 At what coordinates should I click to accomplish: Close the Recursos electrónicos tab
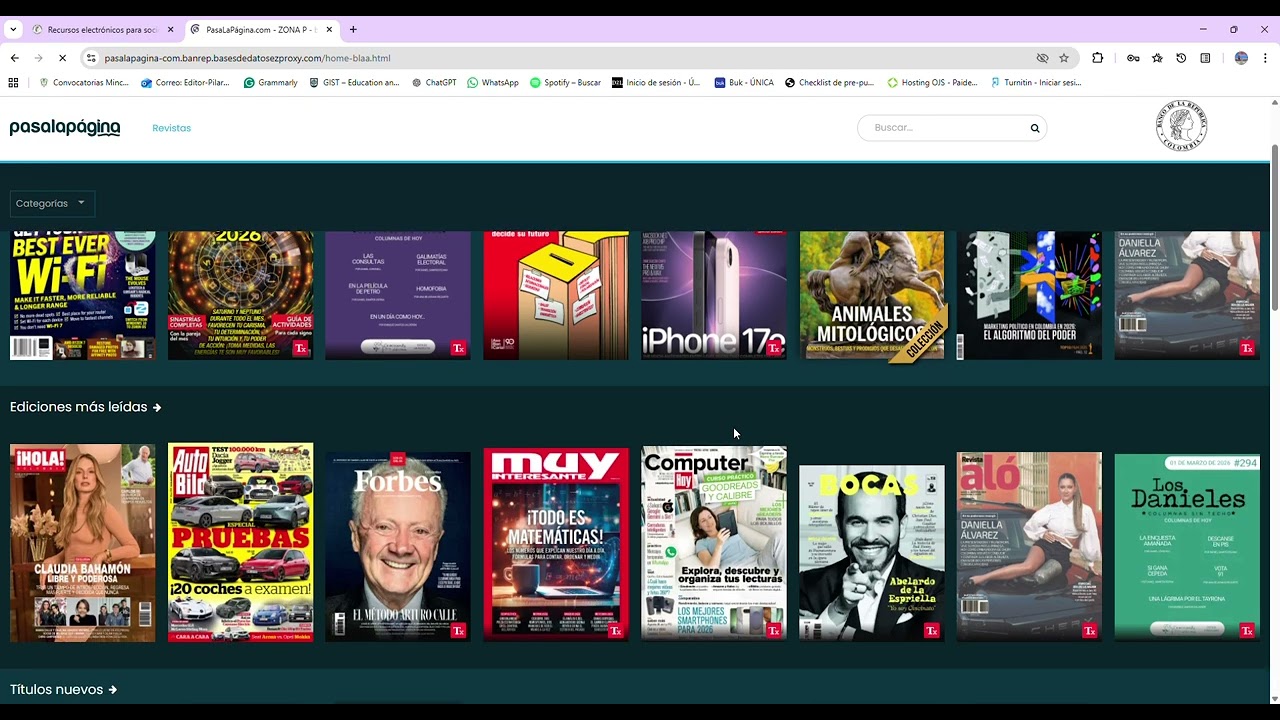170,29
